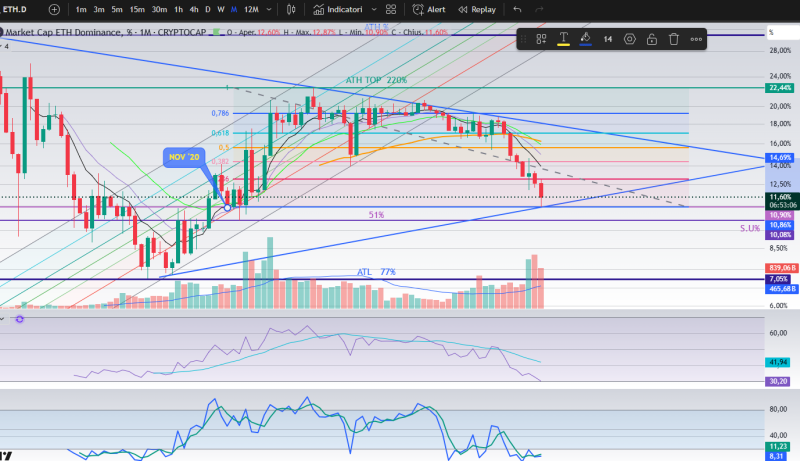
Task: Toggle lock on the selected drawing
Action: pos(651,39)
